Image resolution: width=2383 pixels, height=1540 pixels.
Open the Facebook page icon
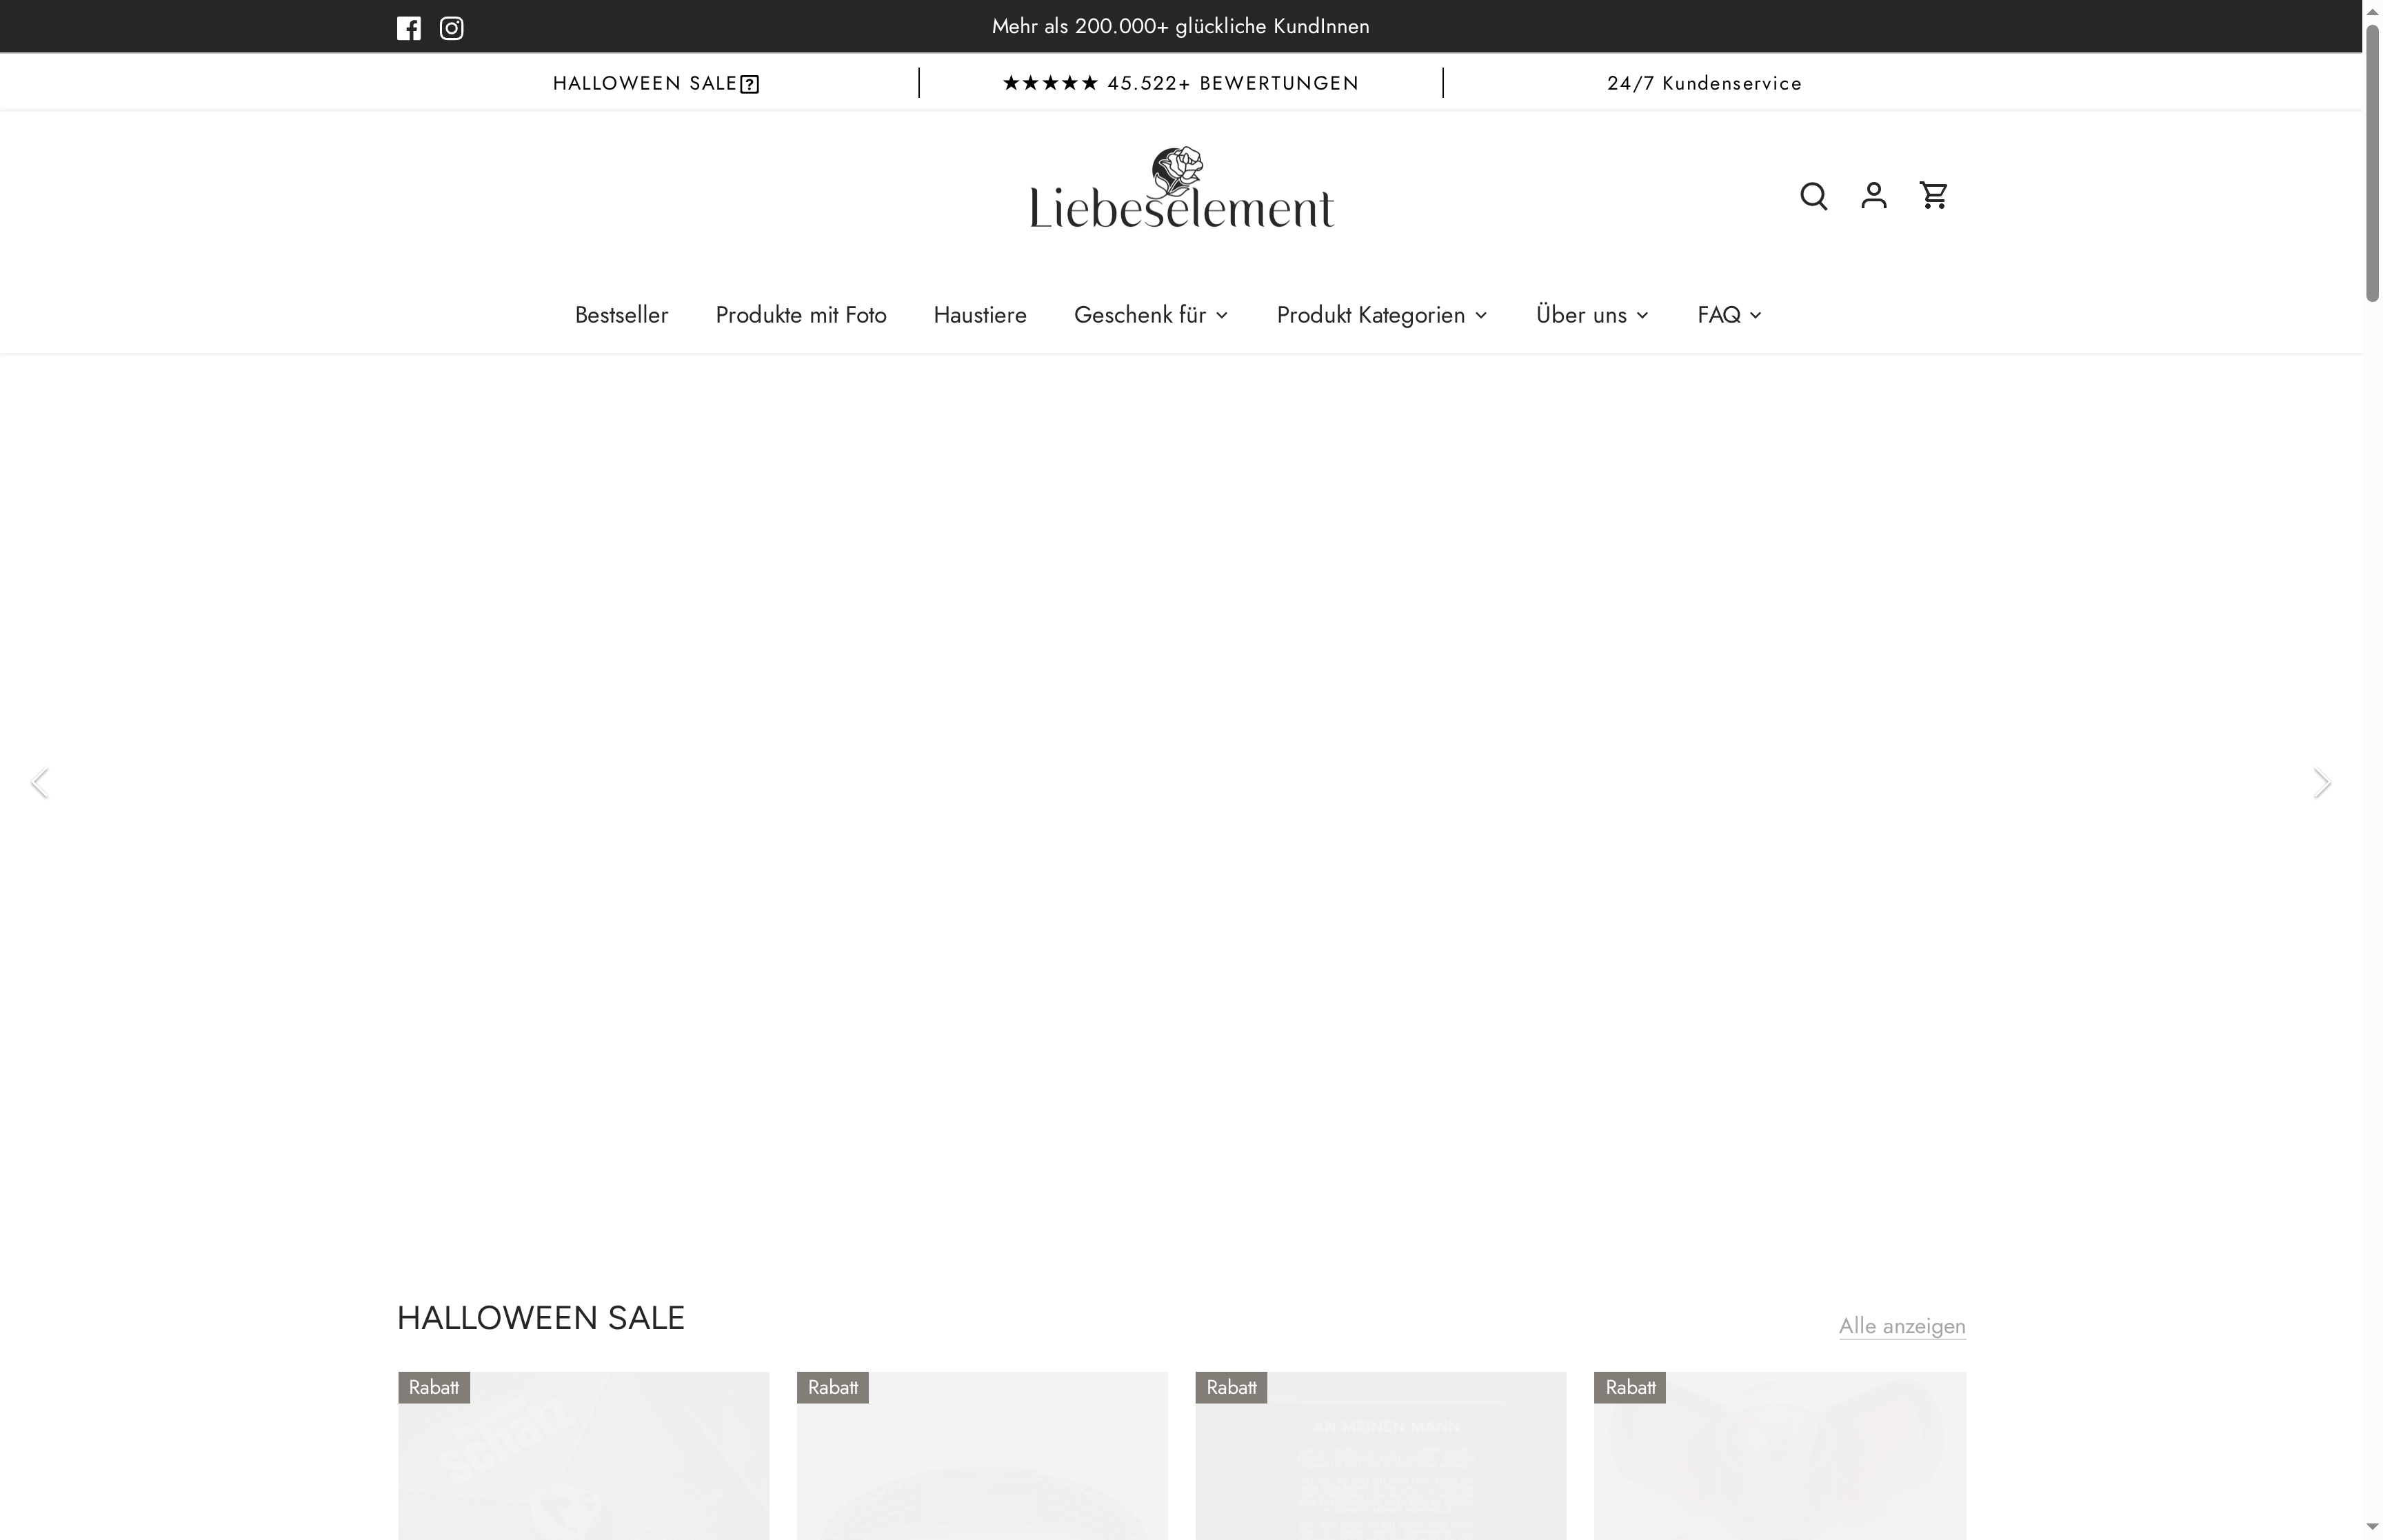point(409,27)
